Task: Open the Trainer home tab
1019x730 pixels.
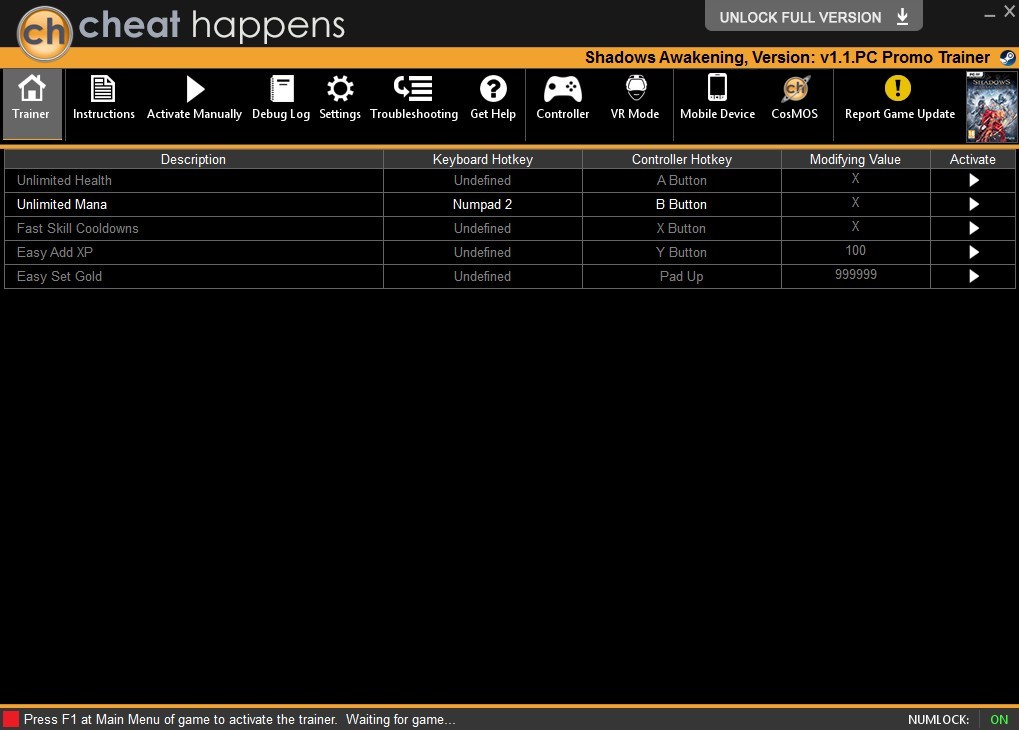Action: coord(31,103)
